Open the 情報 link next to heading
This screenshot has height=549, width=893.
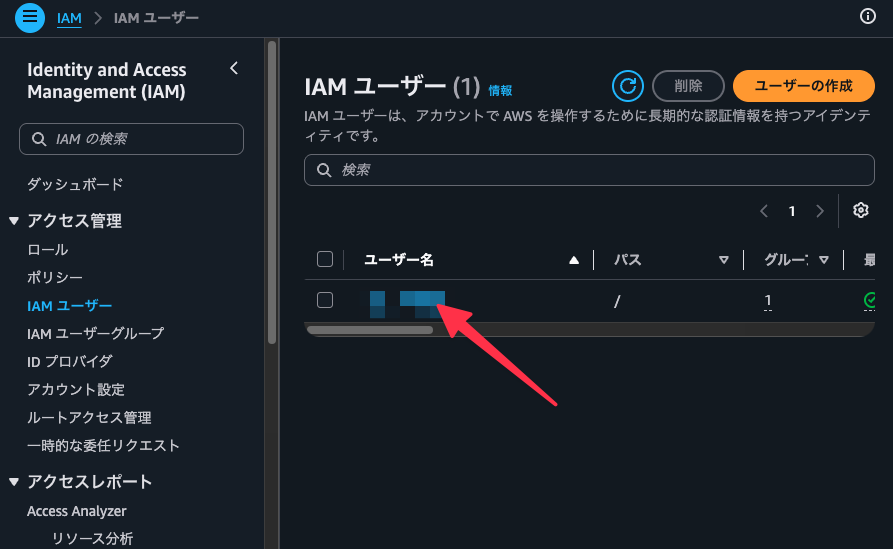pyautogui.click(x=500, y=91)
